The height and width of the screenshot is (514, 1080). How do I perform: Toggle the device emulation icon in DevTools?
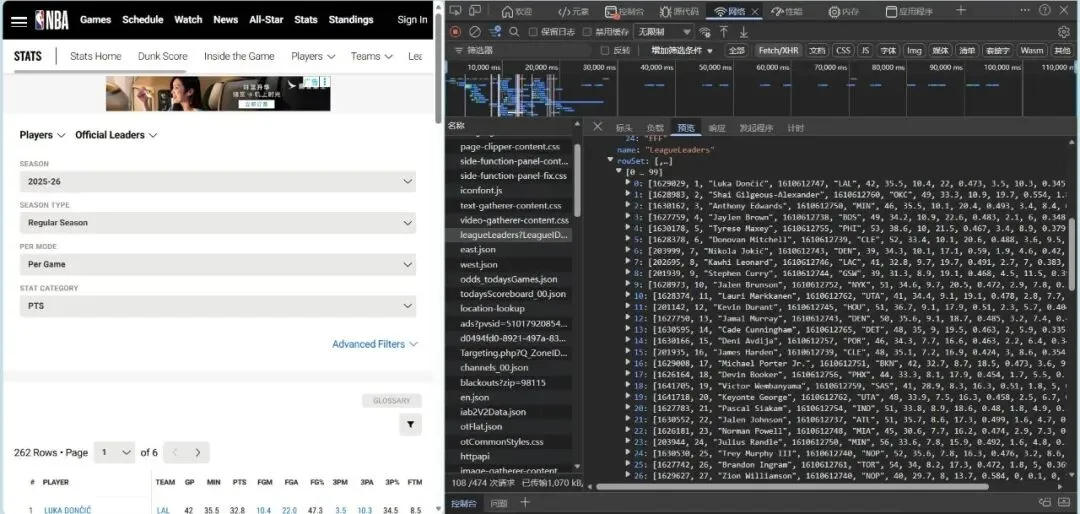coord(475,10)
